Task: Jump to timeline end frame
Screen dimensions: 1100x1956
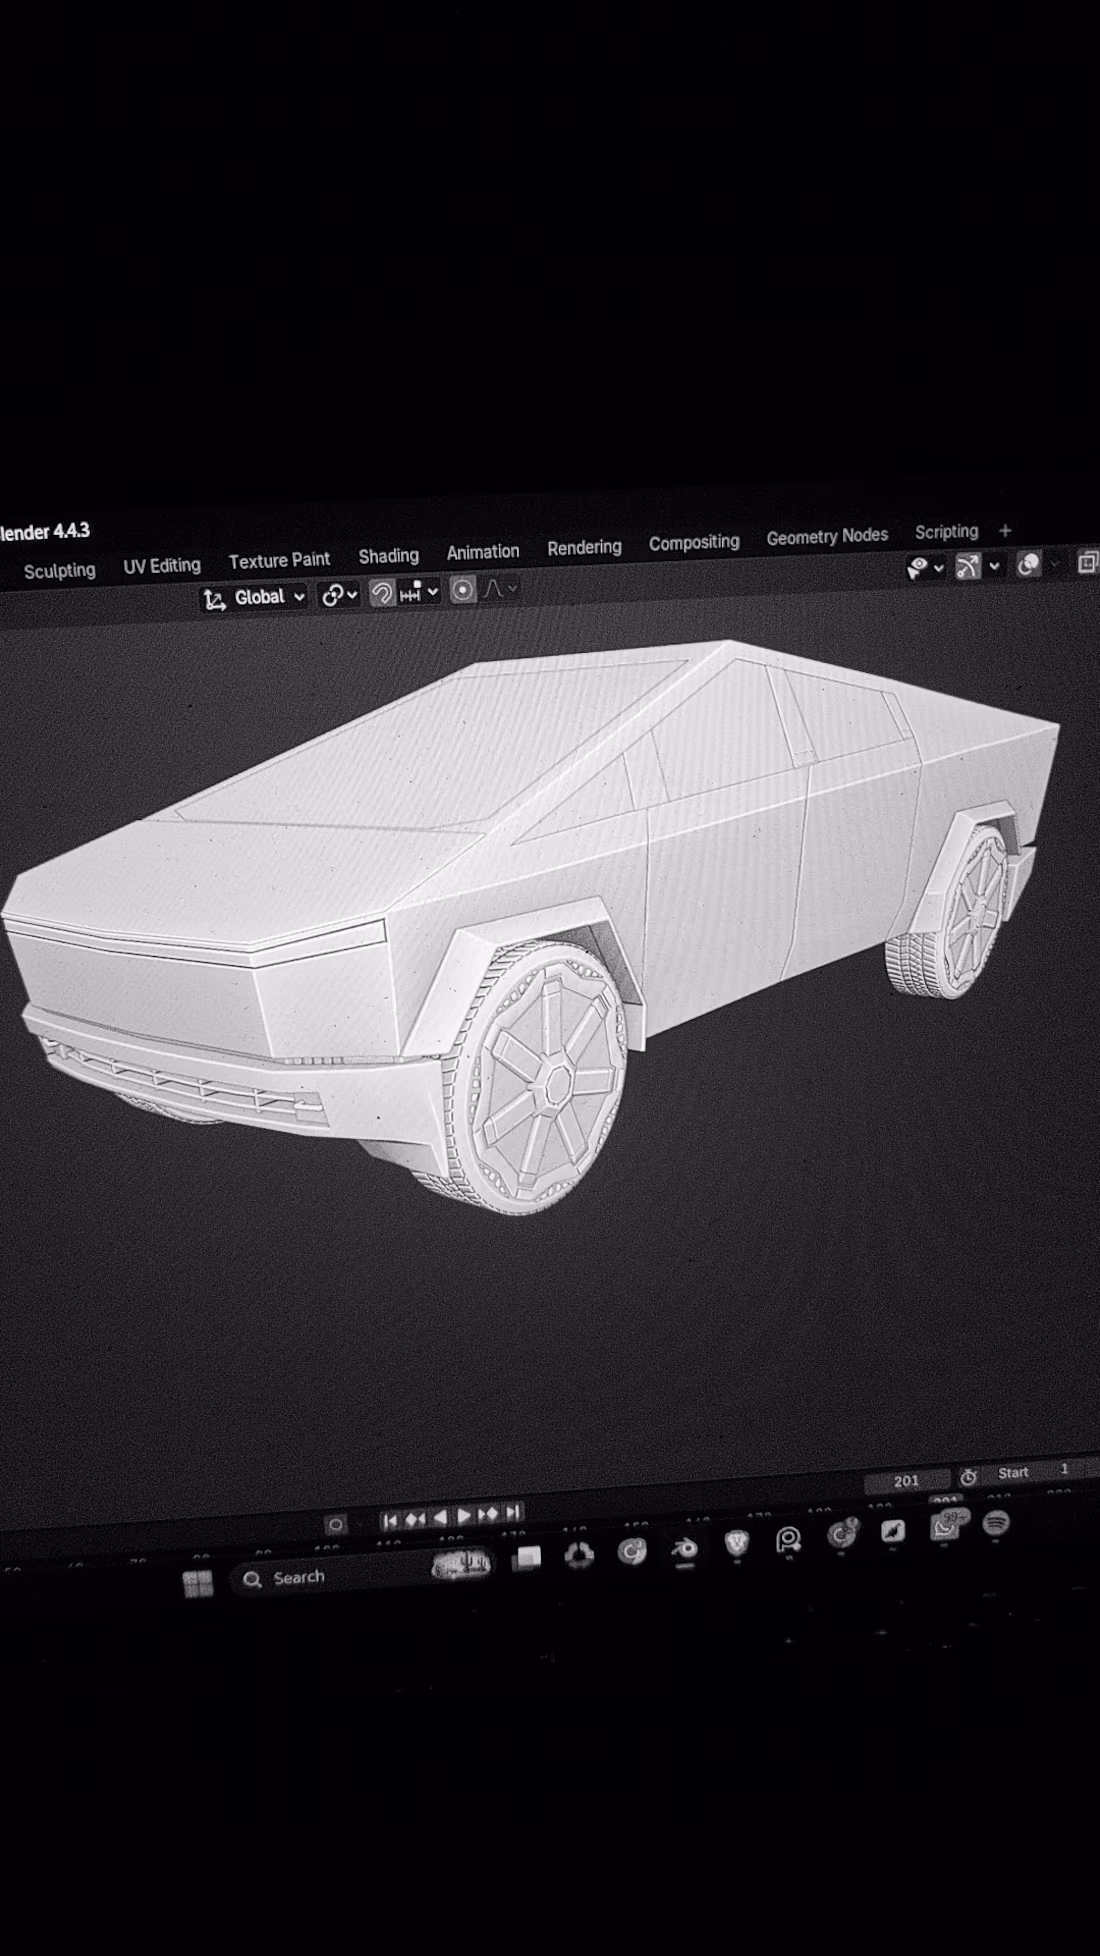Action: click(x=512, y=1512)
